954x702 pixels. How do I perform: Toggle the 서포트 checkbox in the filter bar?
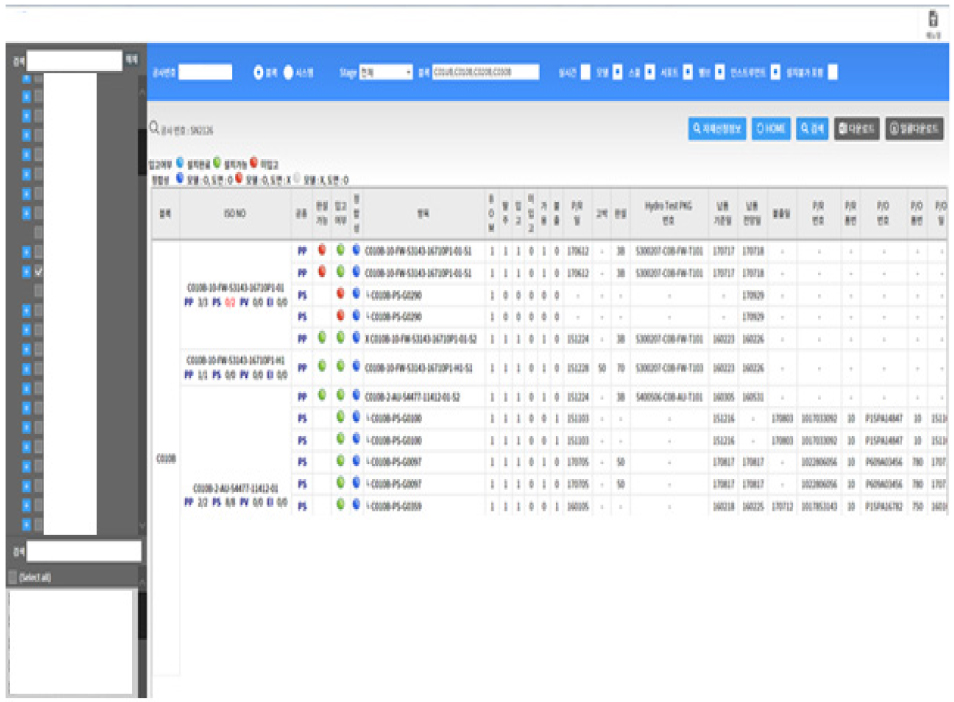coord(688,72)
